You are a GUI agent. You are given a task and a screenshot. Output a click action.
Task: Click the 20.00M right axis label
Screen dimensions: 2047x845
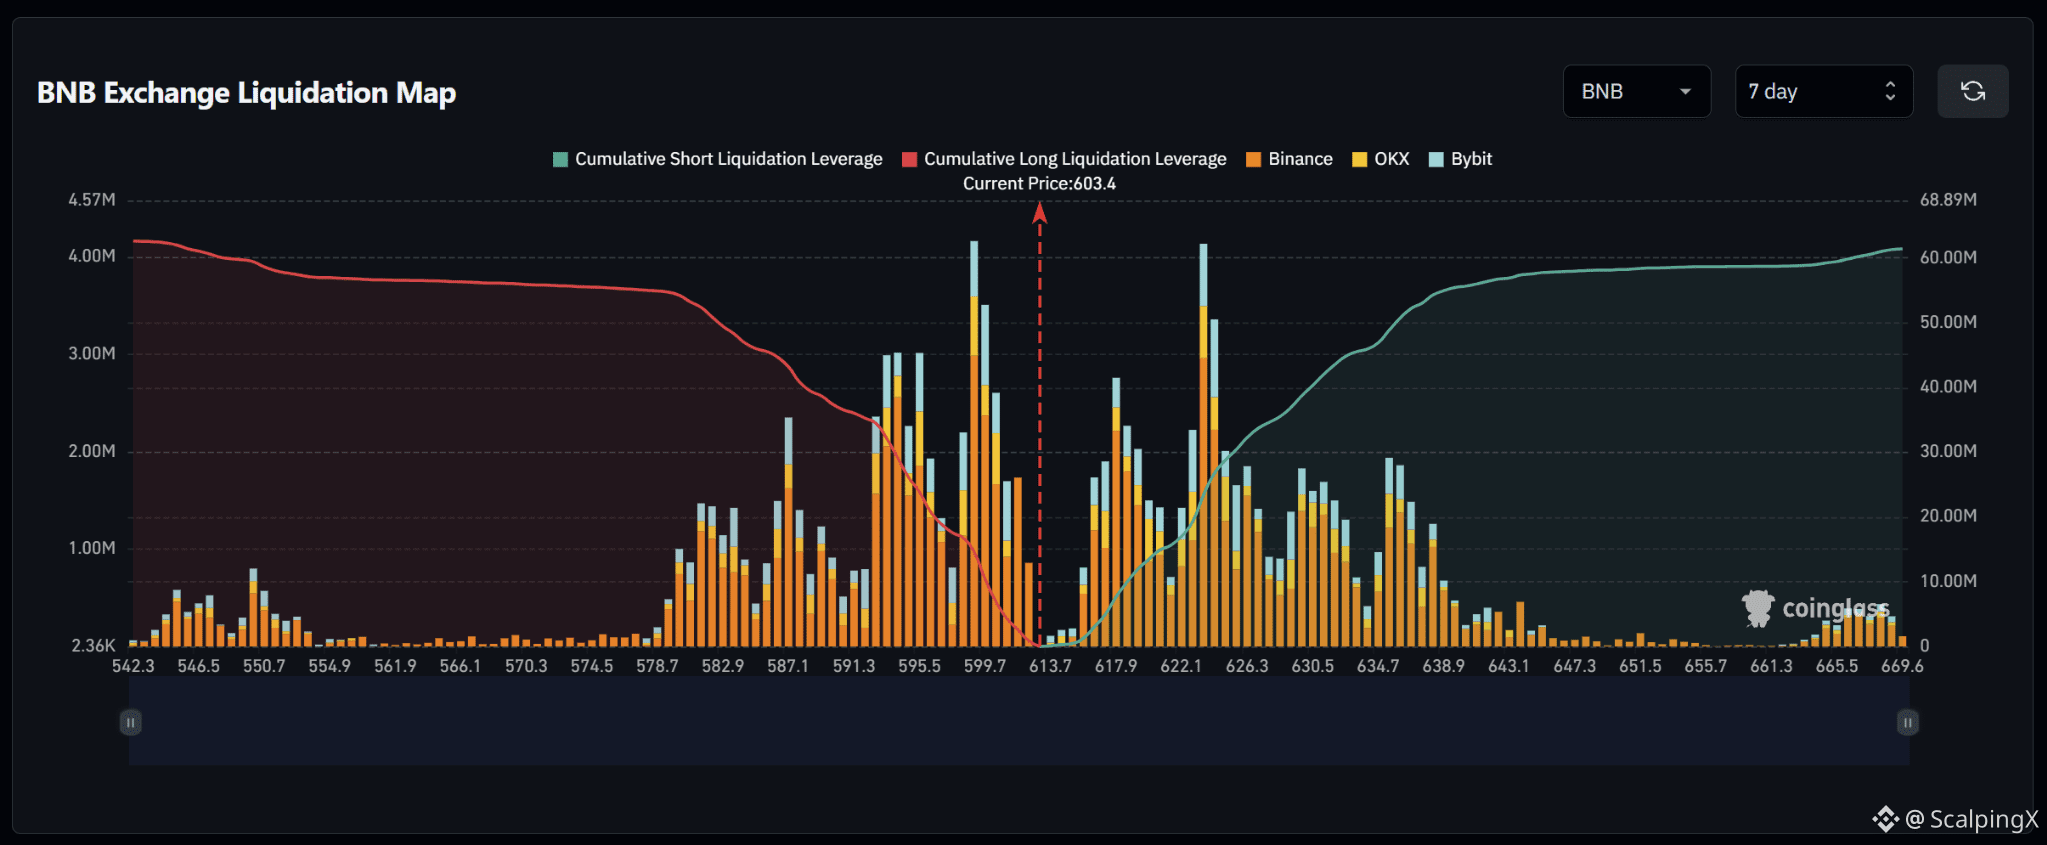pos(1948,516)
